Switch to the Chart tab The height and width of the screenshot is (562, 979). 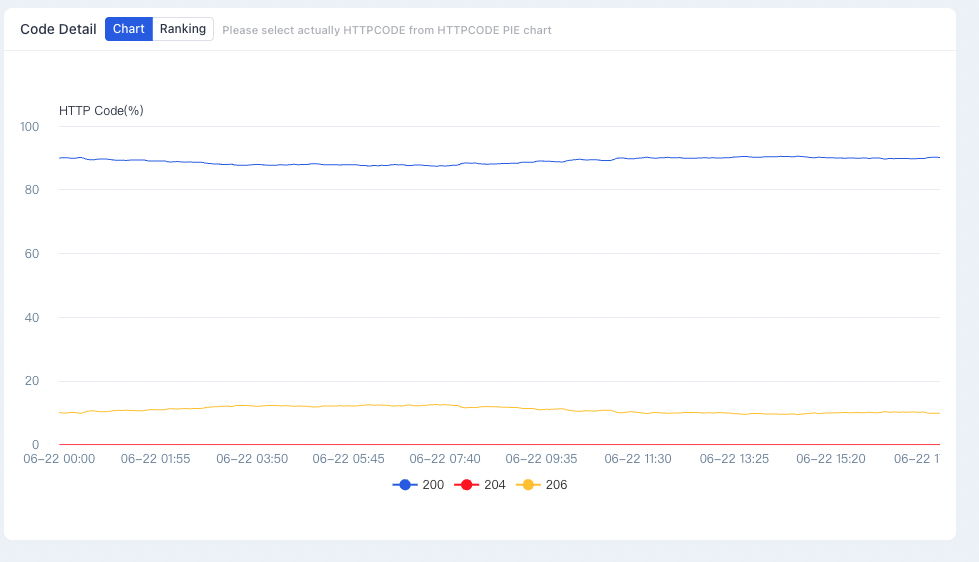[x=129, y=29]
